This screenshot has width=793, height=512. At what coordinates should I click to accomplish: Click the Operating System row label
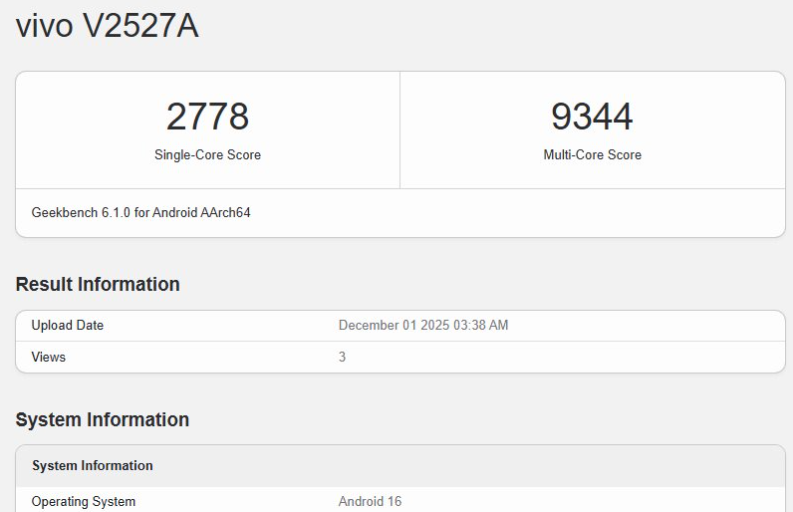(x=83, y=501)
